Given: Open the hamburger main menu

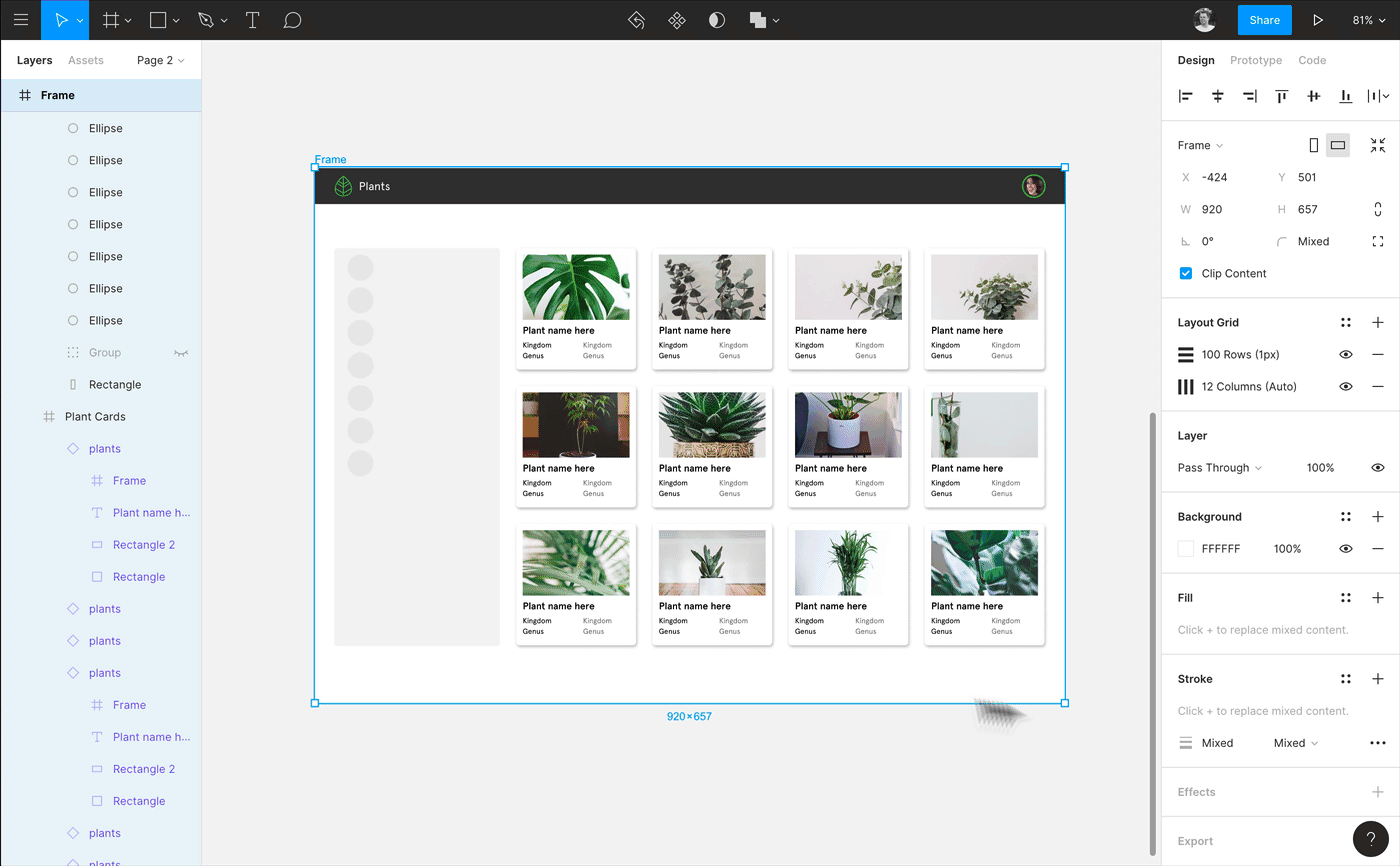Looking at the screenshot, I should coord(20,20).
